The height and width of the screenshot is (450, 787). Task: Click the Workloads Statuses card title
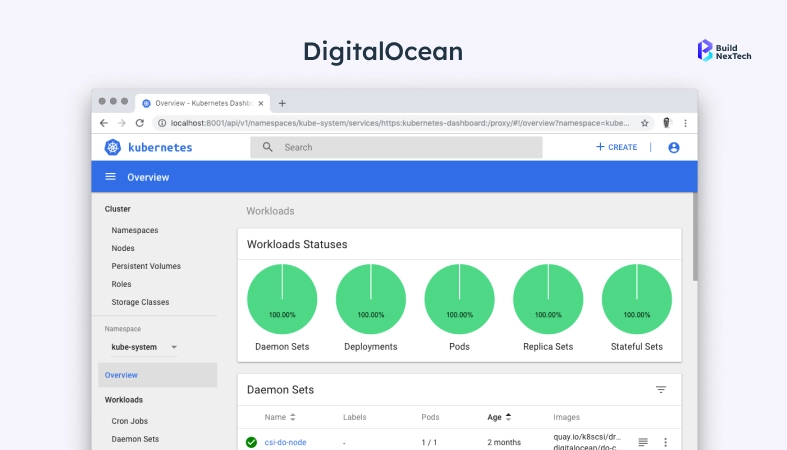pos(297,244)
